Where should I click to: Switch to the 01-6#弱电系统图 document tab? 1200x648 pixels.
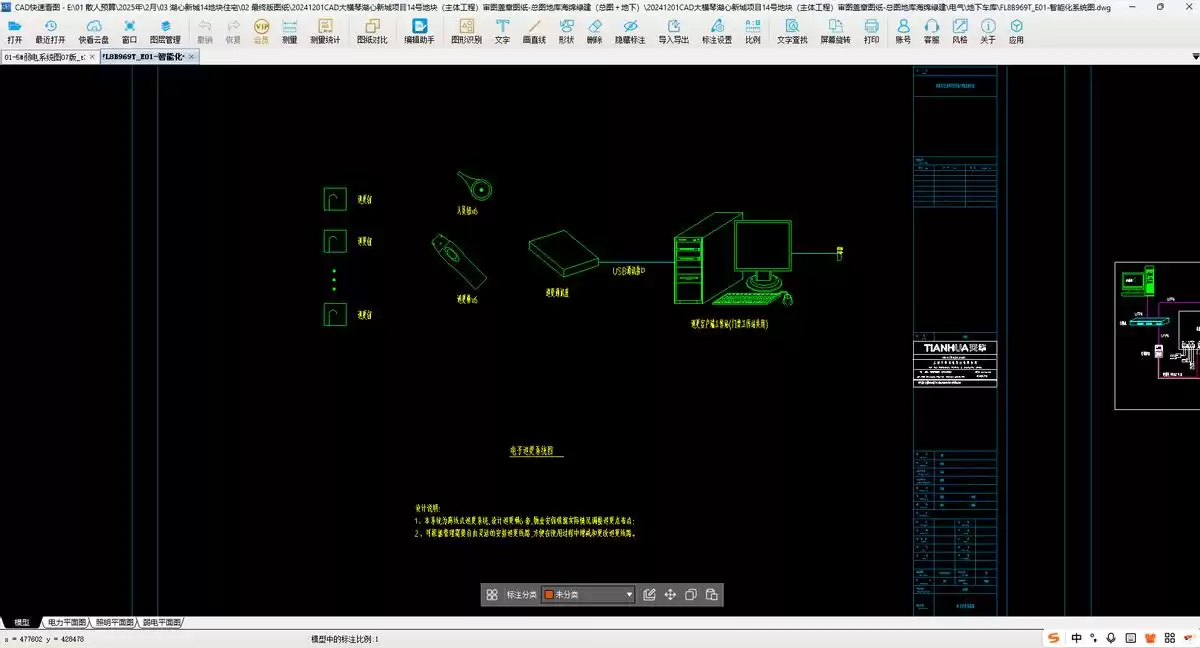[44, 57]
